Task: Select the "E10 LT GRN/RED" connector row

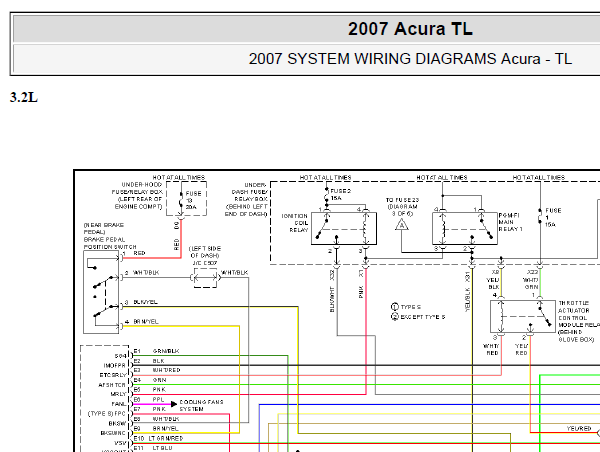Action: tap(158, 439)
